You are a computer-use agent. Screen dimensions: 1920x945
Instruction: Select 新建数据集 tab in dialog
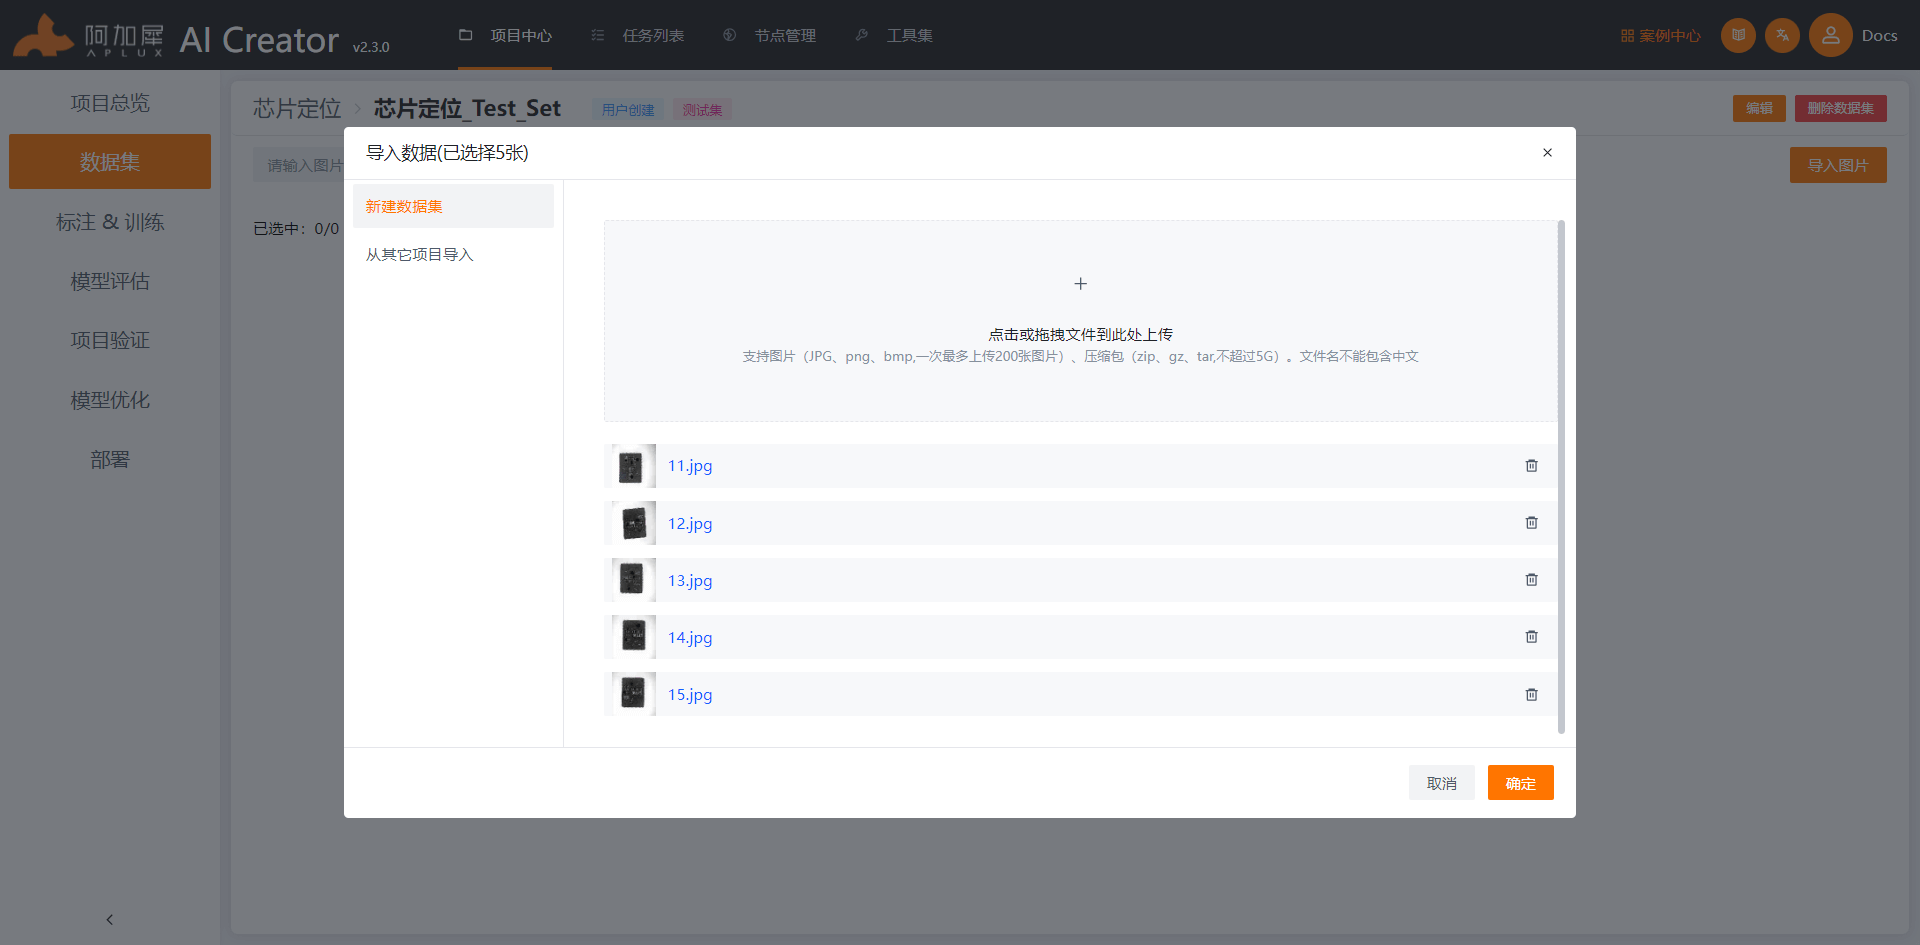[453, 206]
